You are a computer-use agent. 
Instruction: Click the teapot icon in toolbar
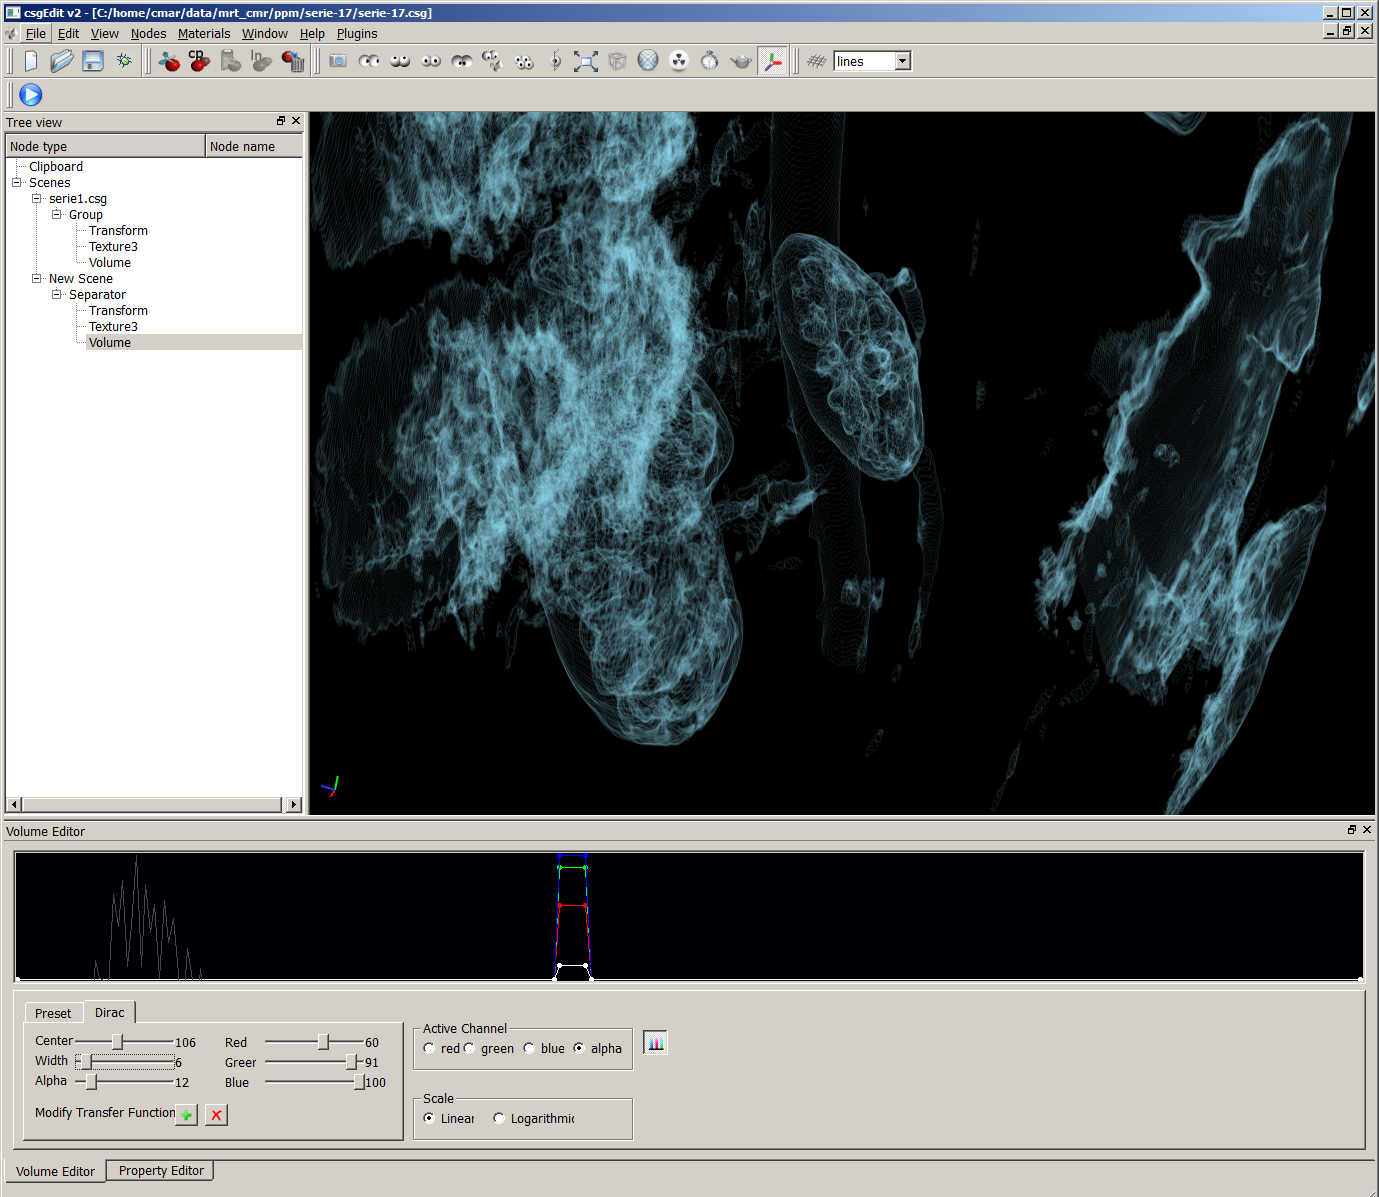point(741,61)
